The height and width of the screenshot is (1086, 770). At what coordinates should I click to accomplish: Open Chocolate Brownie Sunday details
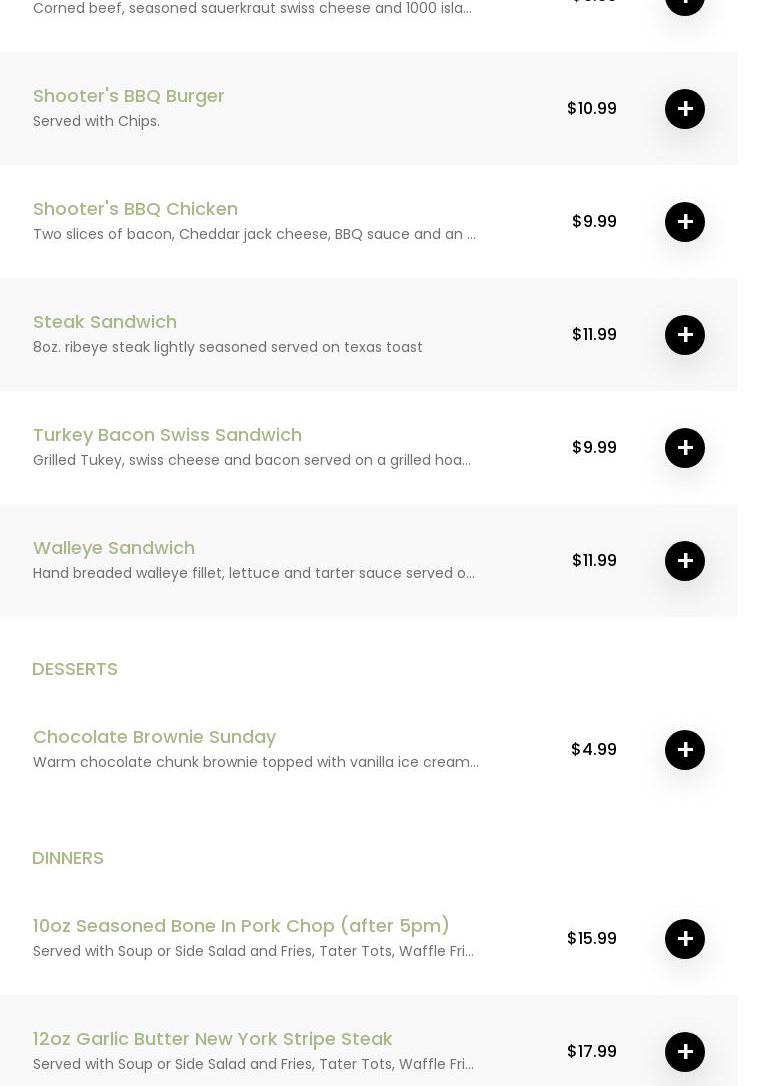point(154,737)
